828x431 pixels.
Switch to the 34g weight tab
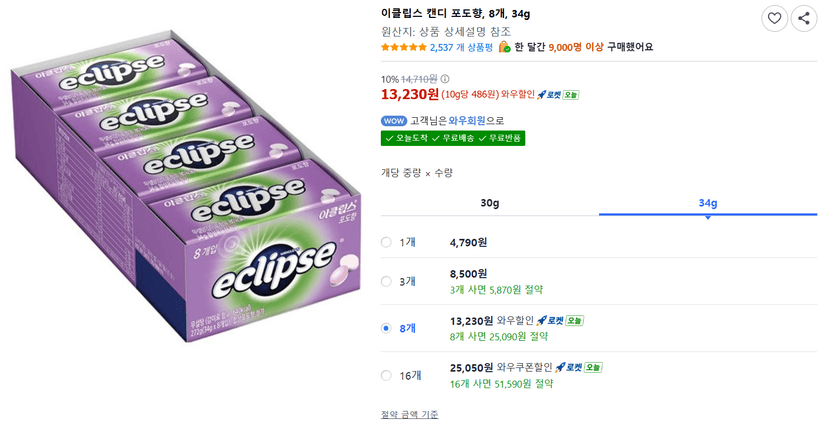pyautogui.click(x=708, y=203)
